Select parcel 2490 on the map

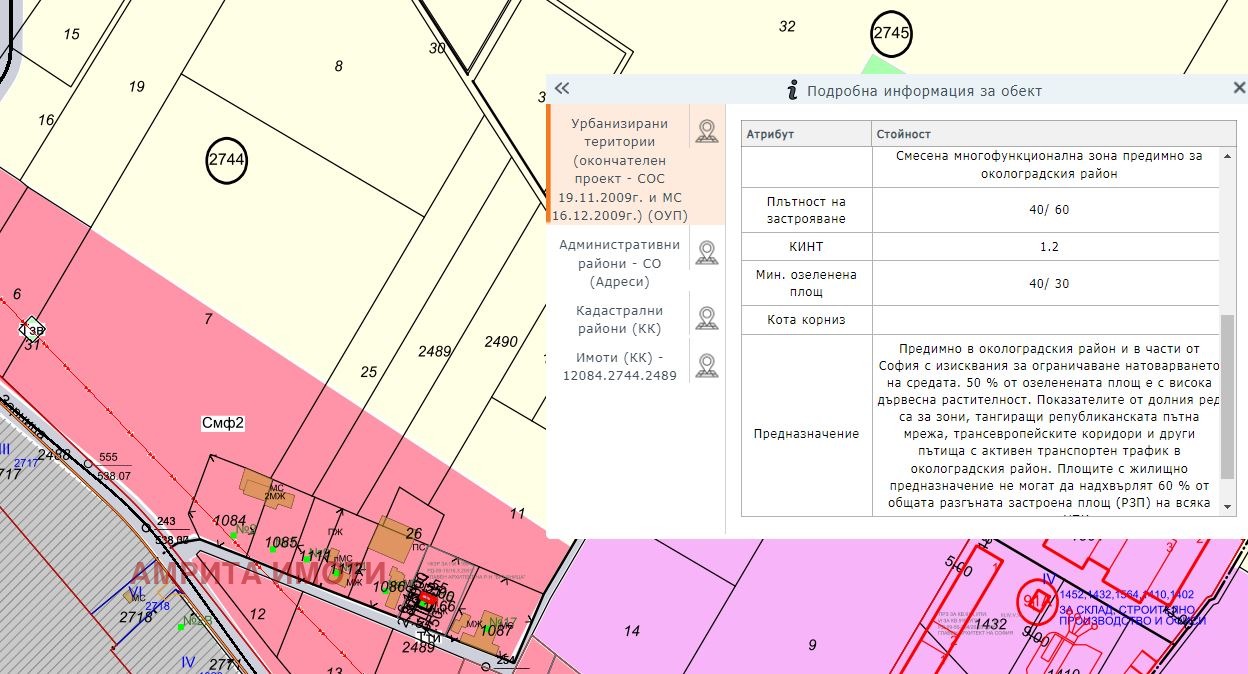pos(501,342)
